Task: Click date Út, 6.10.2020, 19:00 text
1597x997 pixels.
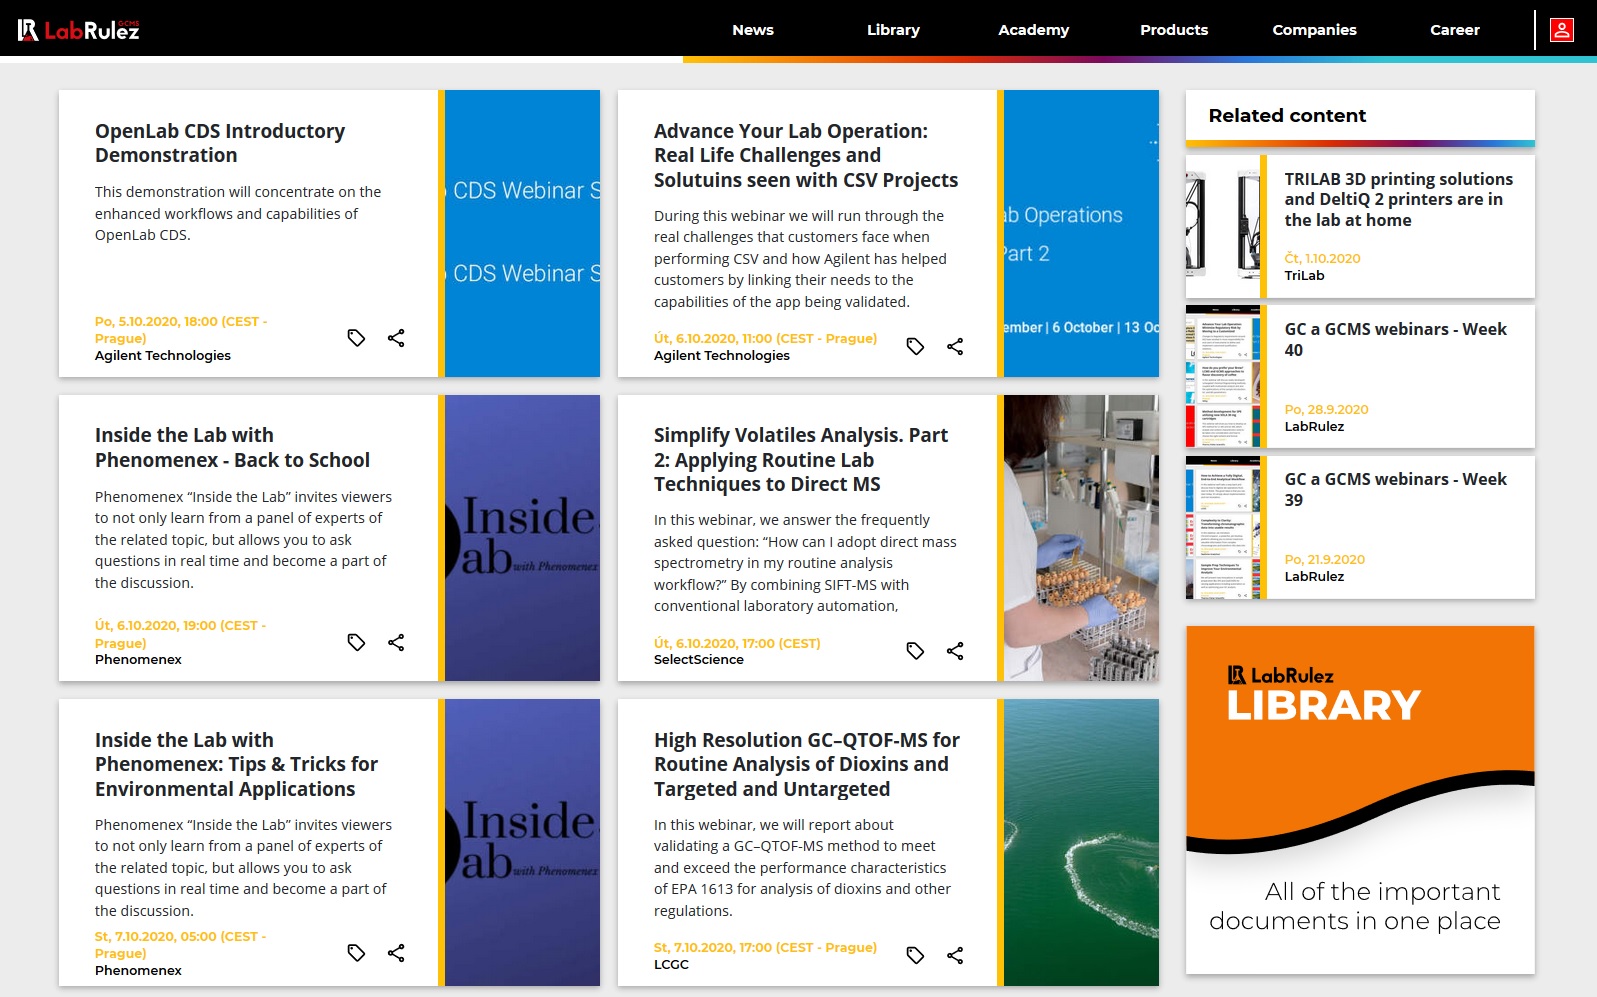Action: [181, 634]
